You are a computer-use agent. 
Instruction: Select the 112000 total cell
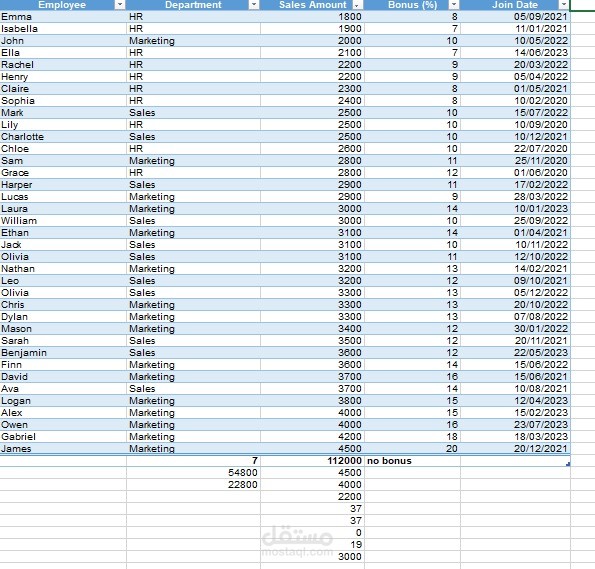(x=312, y=461)
